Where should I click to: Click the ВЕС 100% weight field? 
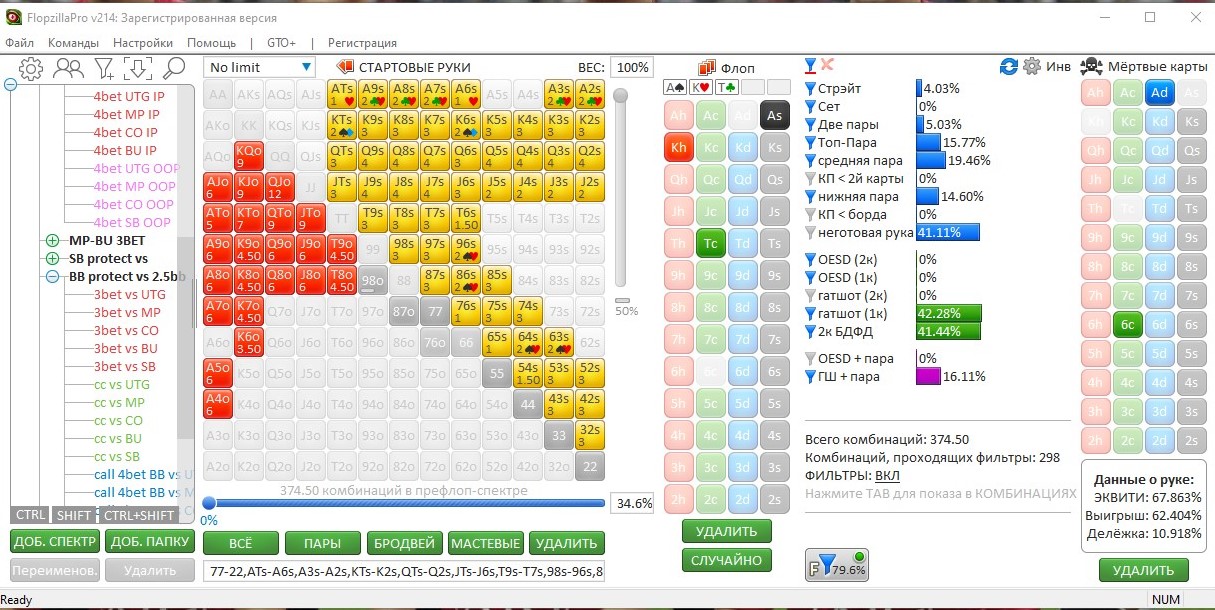[631, 67]
